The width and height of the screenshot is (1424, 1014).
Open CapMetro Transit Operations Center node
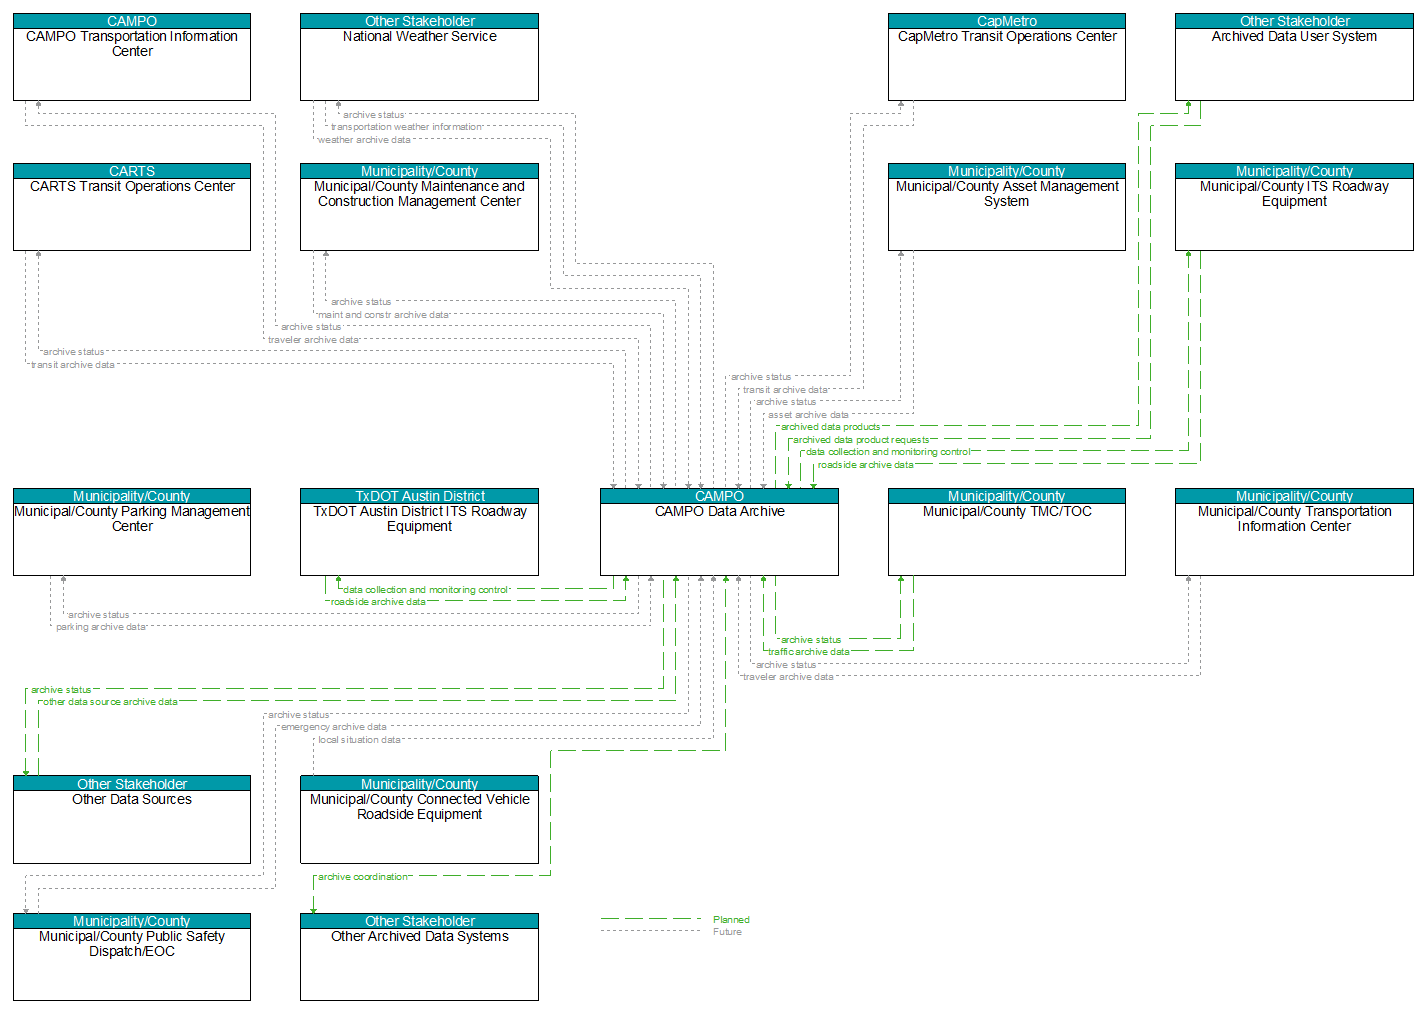click(x=1007, y=57)
